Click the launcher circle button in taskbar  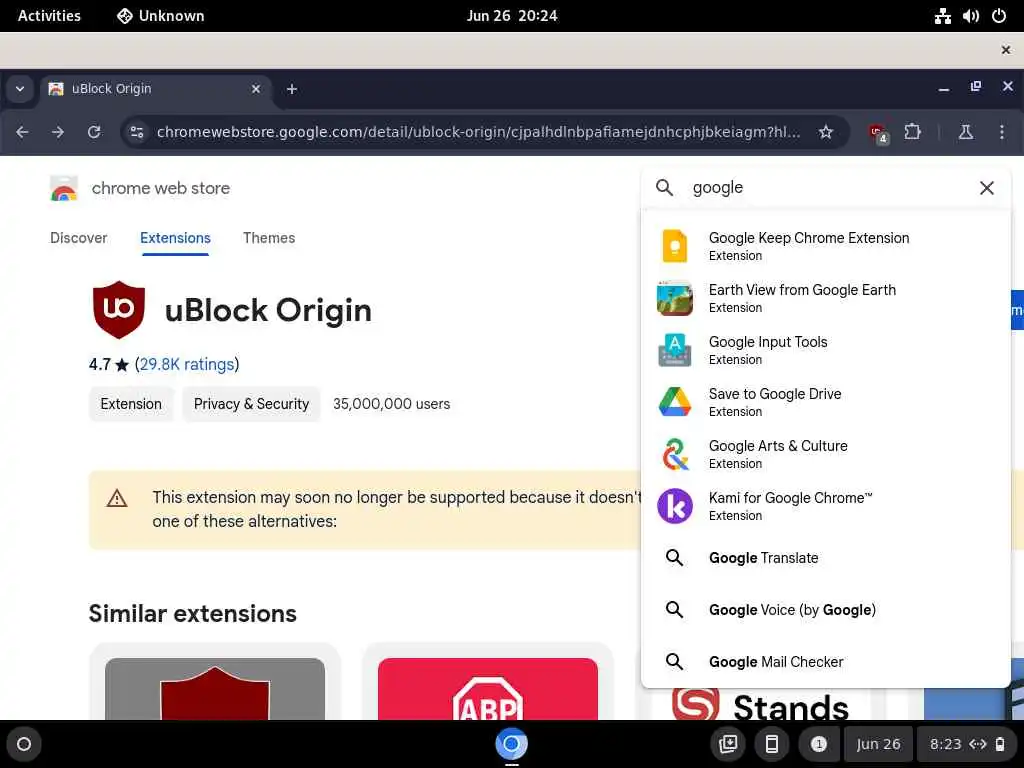pos(24,744)
